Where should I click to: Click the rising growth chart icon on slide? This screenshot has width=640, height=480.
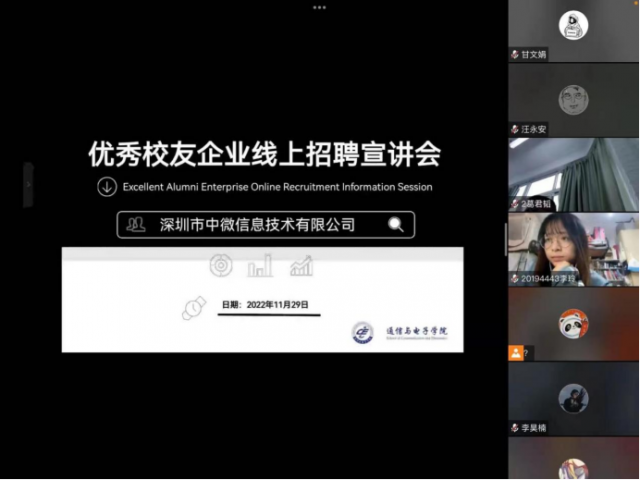pos(301,266)
